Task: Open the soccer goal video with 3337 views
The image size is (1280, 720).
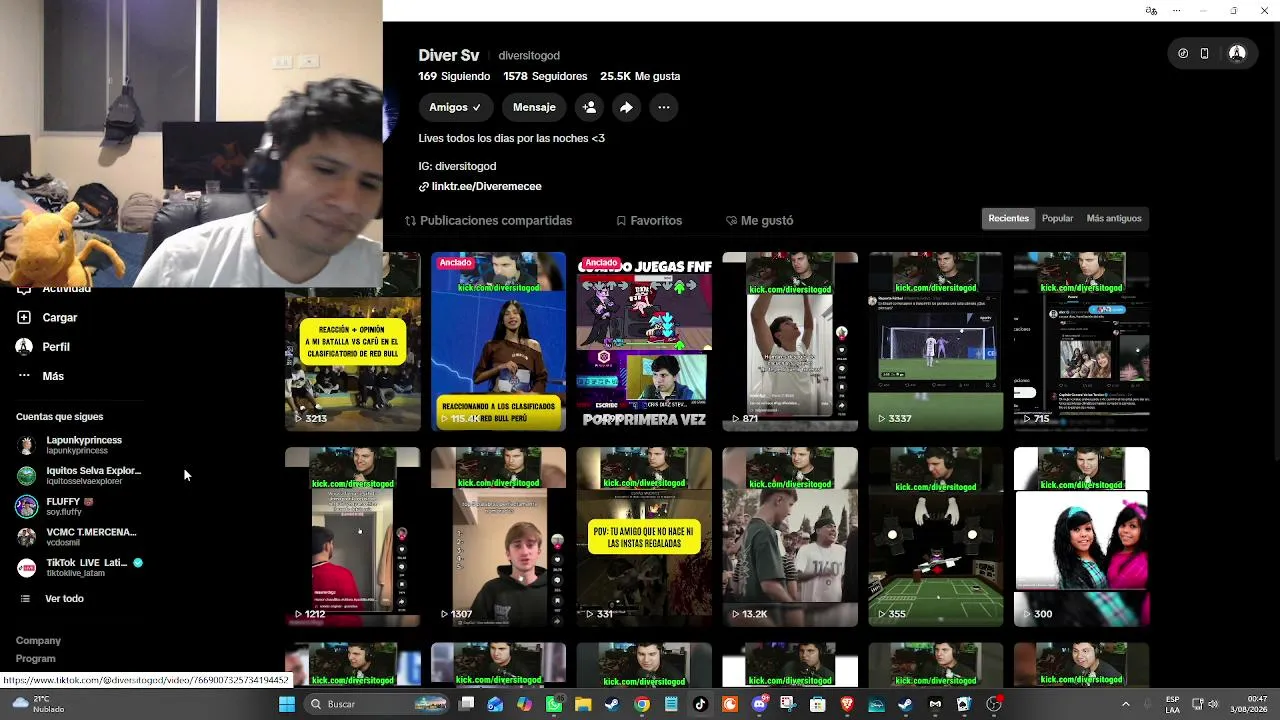Action: pos(936,341)
